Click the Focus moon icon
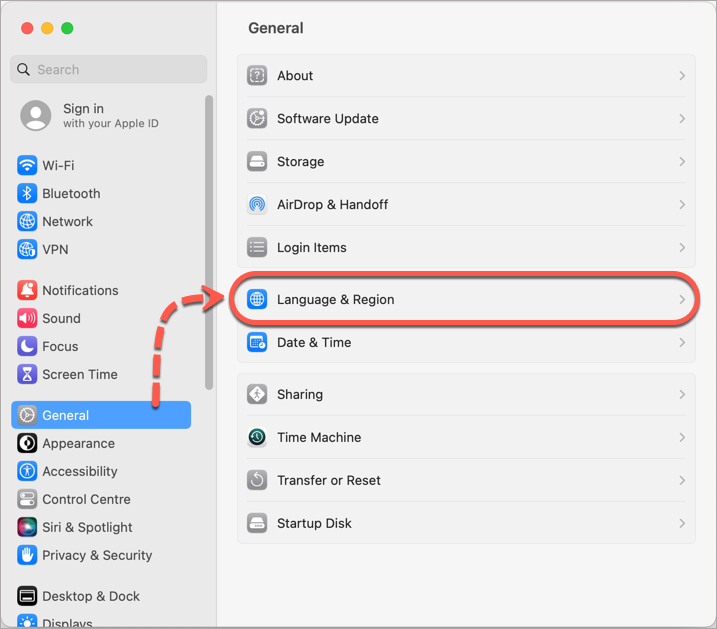Screen dimensions: 717x629 (x=27, y=346)
